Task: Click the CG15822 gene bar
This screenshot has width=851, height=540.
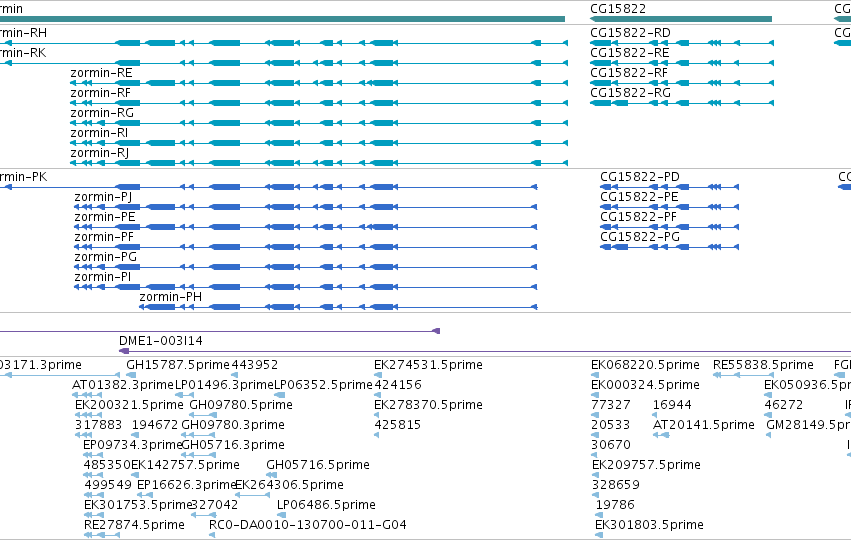Action: pyautogui.click(x=681, y=19)
